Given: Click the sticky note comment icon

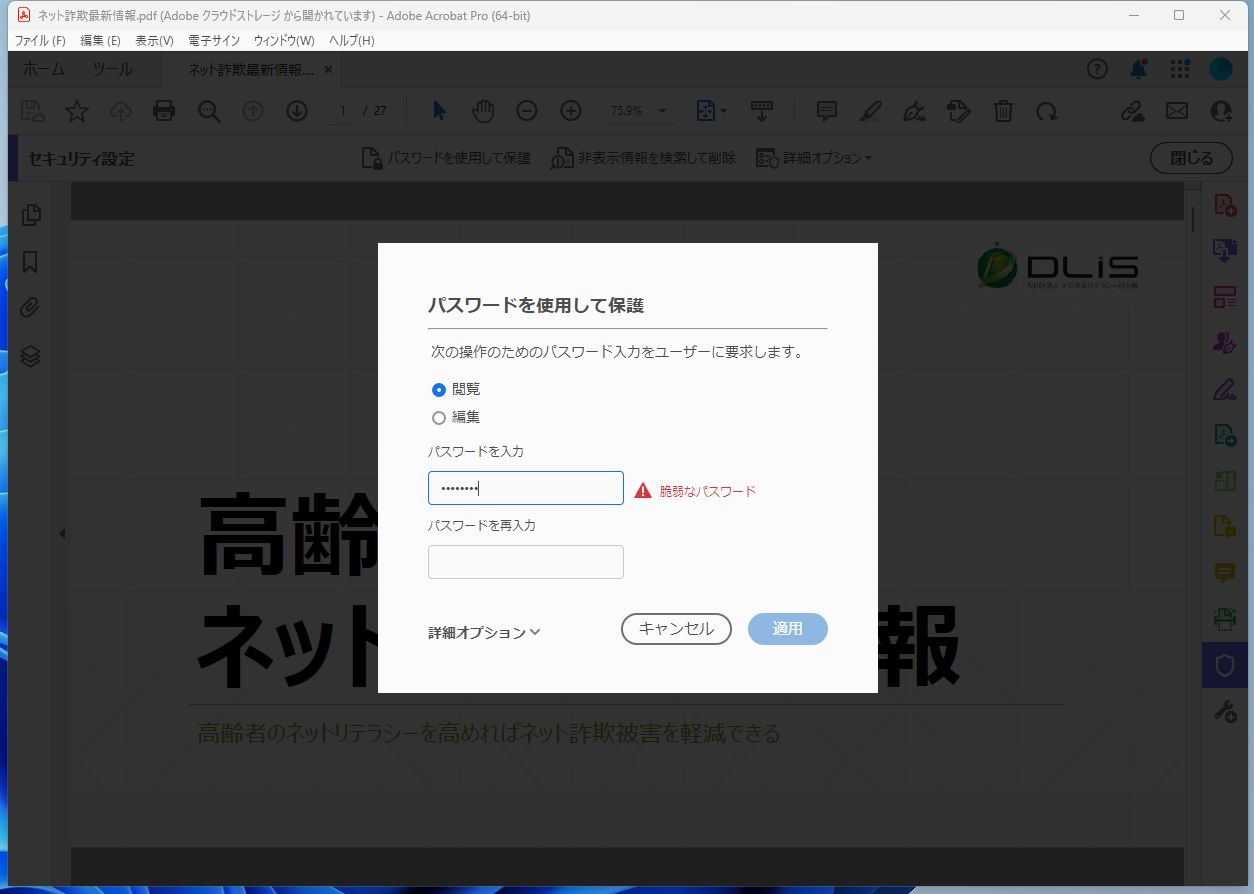Looking at the screenshot, I should 825,111.
